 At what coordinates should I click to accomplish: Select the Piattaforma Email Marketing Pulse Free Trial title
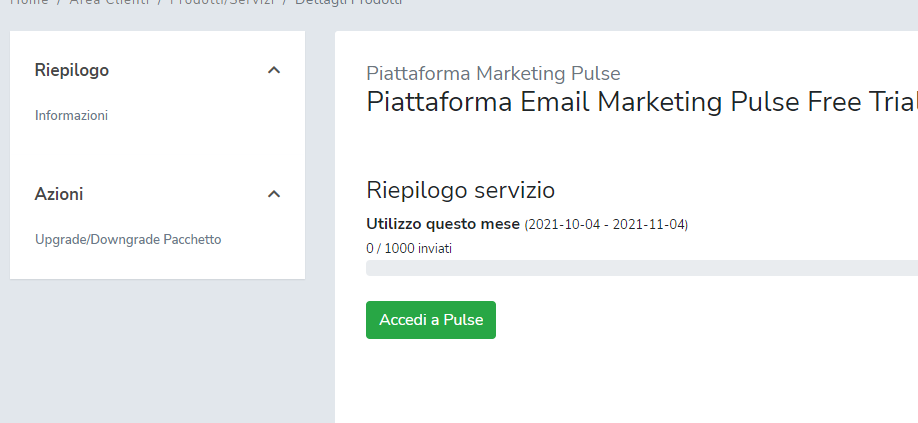point(642,102)
